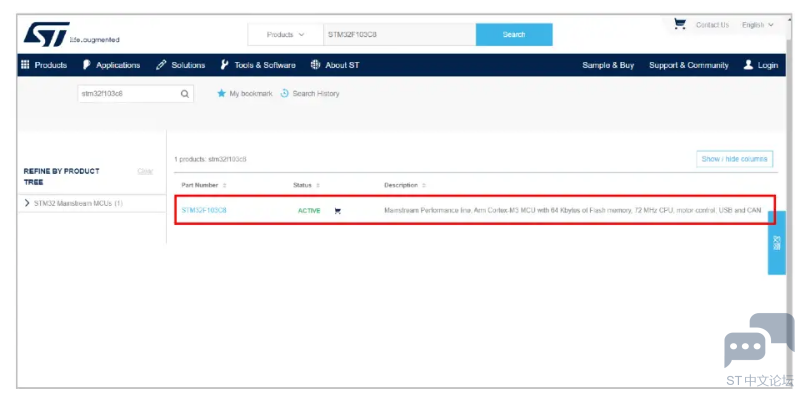803x396 pixels.
Task: Click the top search field with STM32F103C8
Action: pyautogui.click(x=399, y=35)
